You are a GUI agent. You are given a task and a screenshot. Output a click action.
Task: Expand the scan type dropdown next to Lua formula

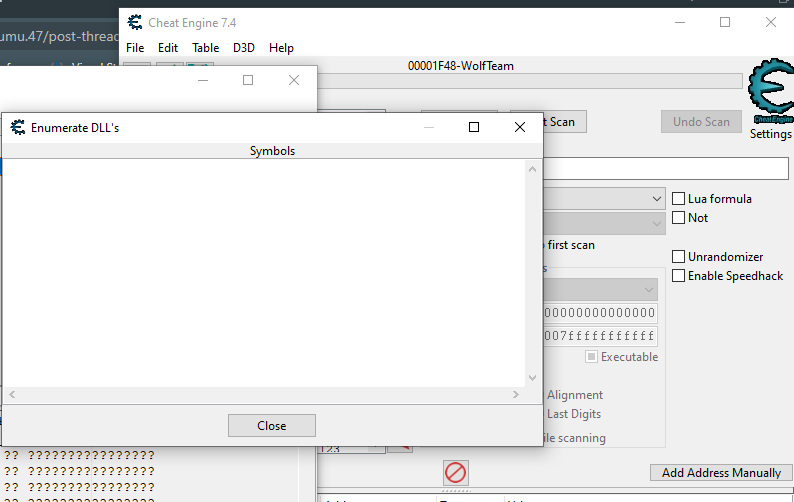click(656, 199)
